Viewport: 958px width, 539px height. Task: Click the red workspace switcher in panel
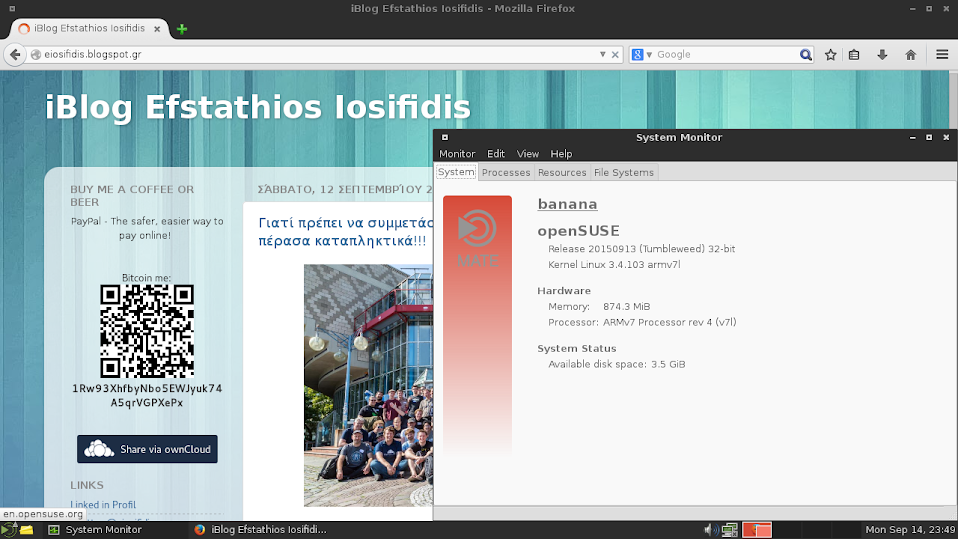pyautogui.click(x=757, y=530)
